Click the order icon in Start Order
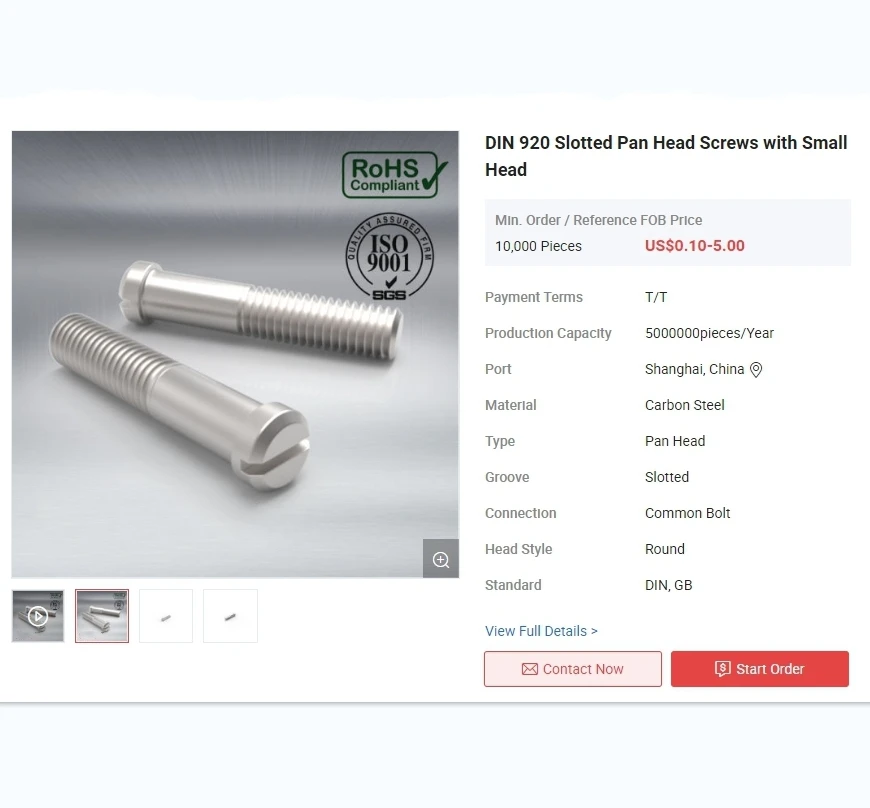 click(x=722, y=669)
